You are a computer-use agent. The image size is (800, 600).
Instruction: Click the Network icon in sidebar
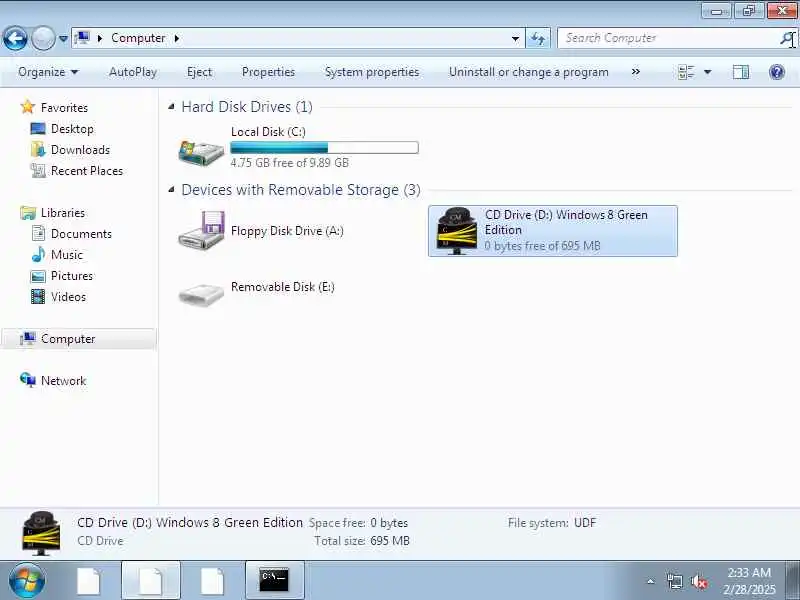tap(28, 380)
